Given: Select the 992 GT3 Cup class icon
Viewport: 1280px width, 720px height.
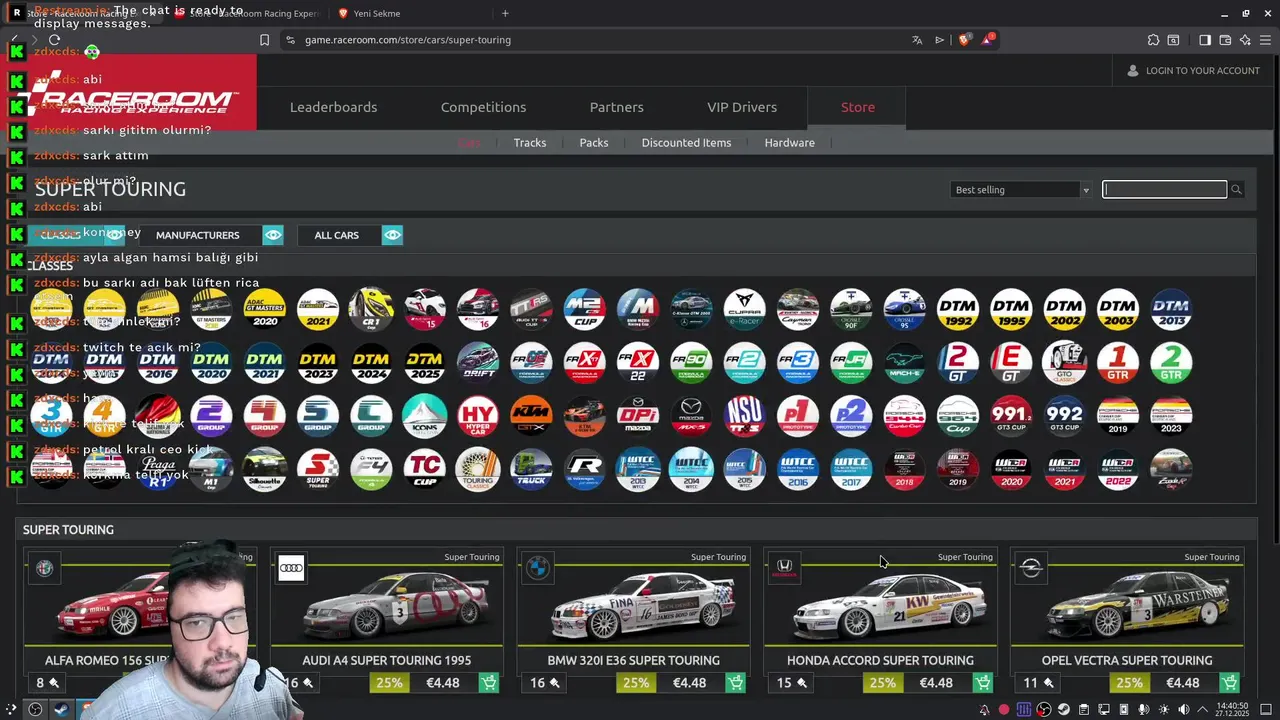Looking at the screenshot, I should 1065,416.
